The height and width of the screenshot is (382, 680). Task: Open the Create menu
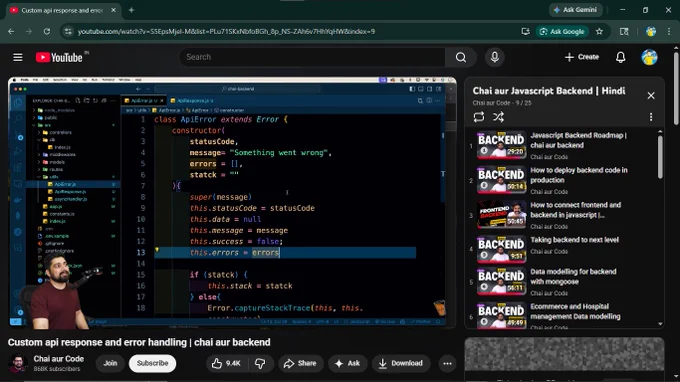[x=582, y=57]
